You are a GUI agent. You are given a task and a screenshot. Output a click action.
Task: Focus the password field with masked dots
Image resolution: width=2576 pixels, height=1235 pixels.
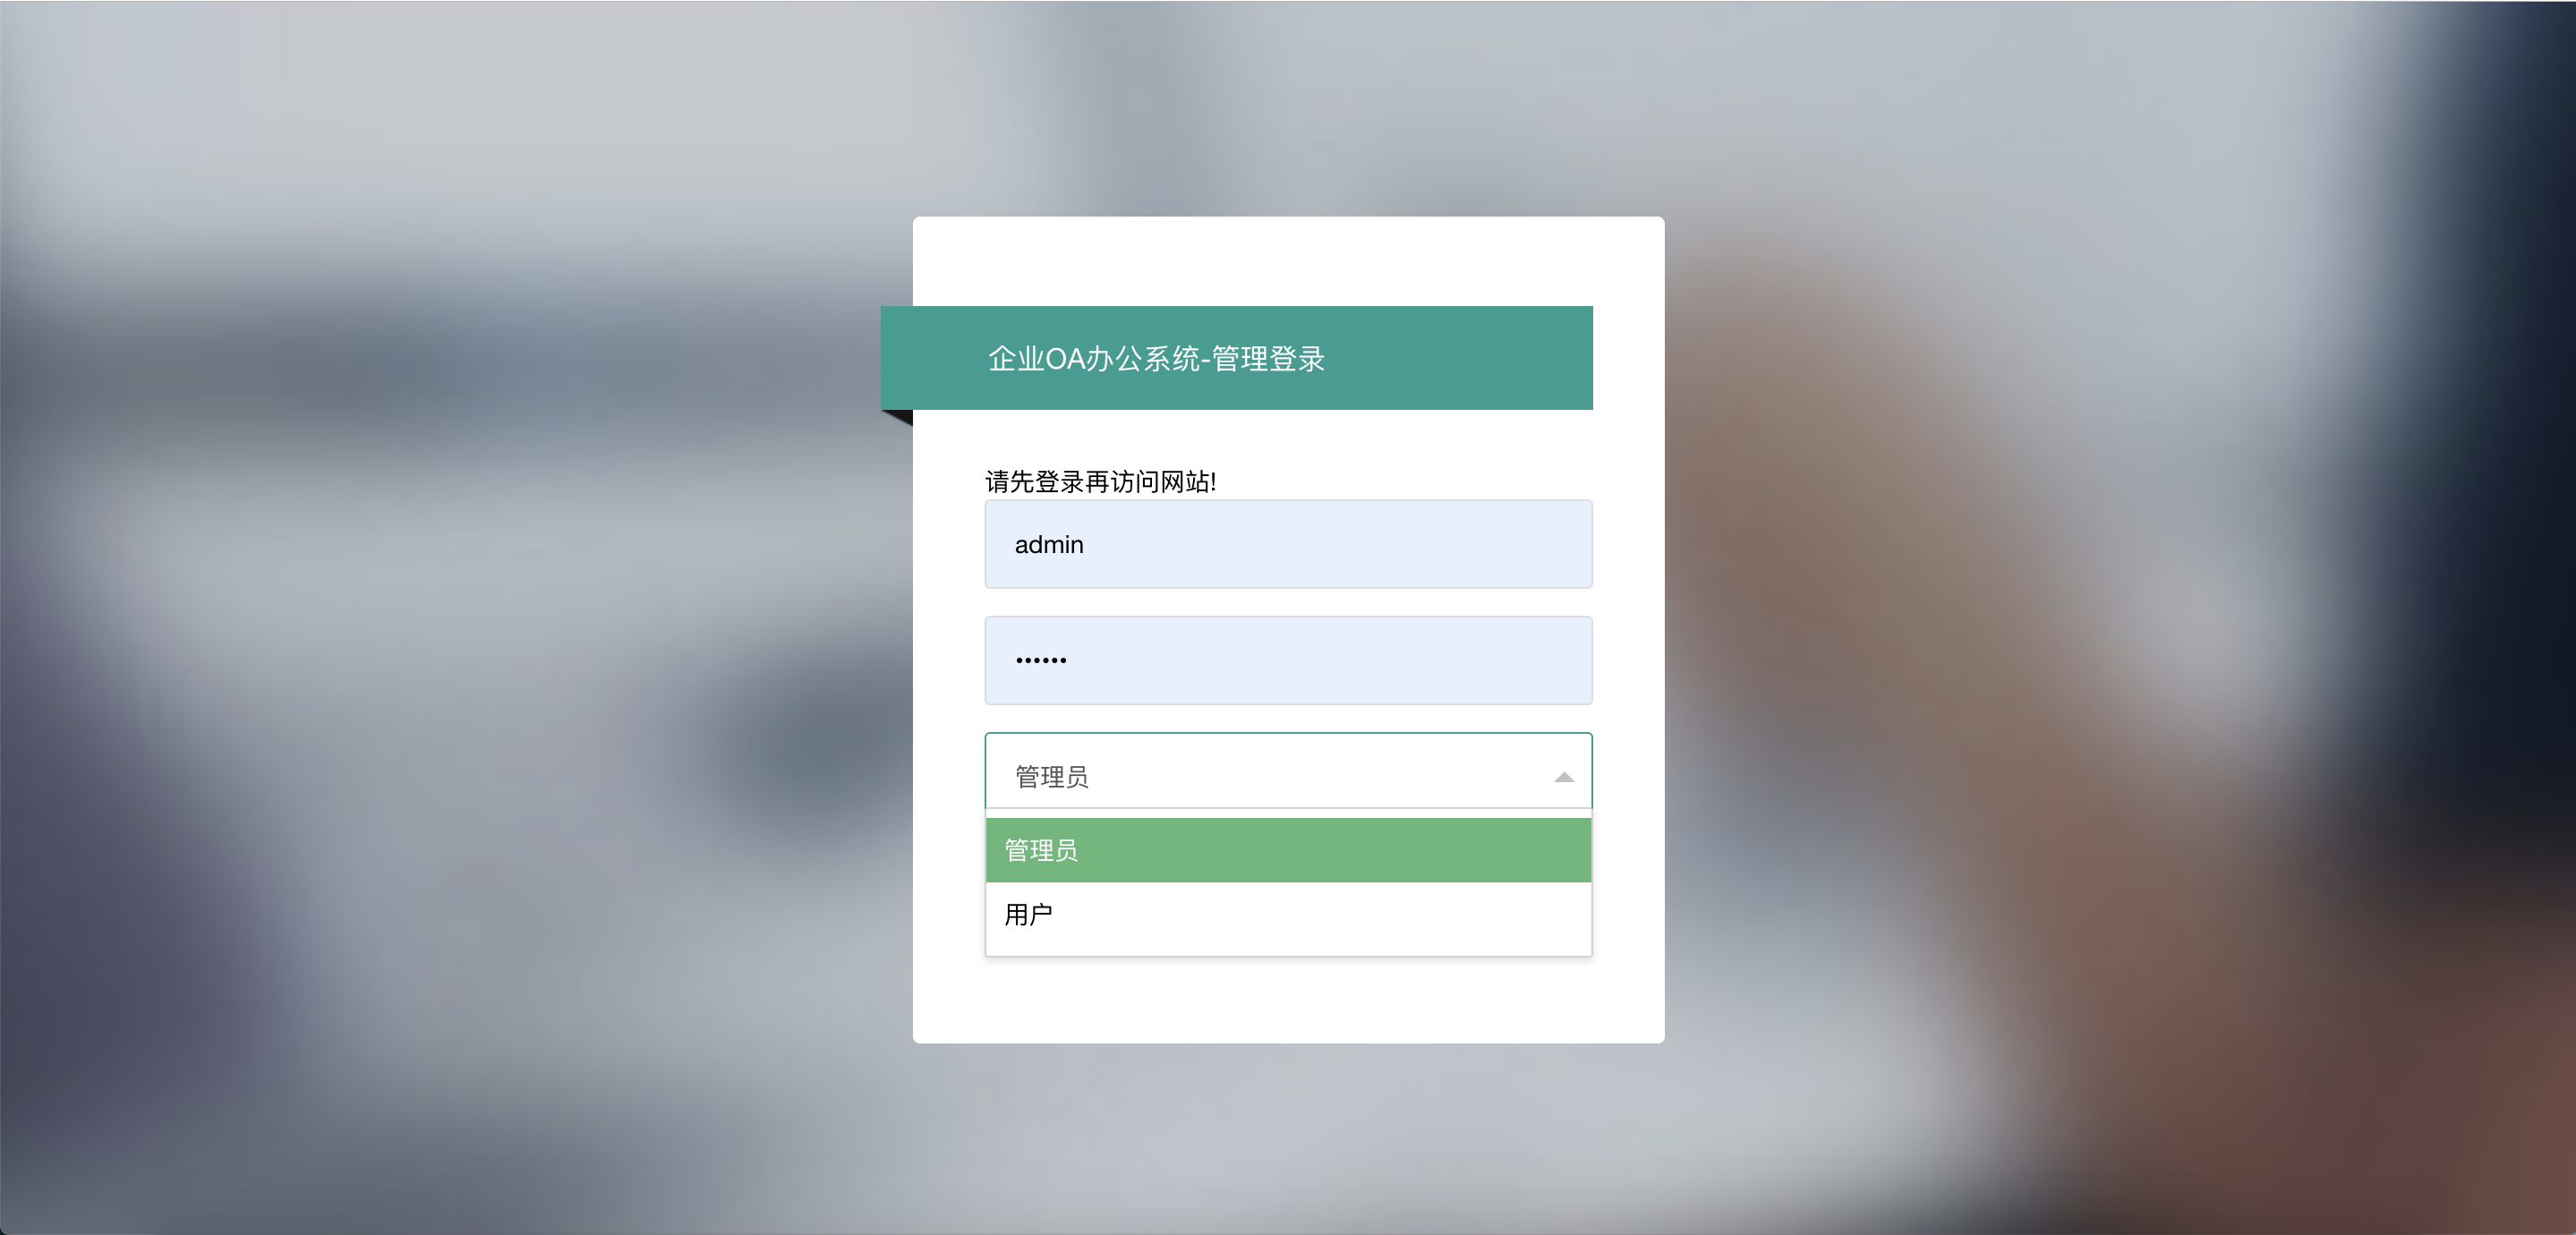pos(1288,660)
